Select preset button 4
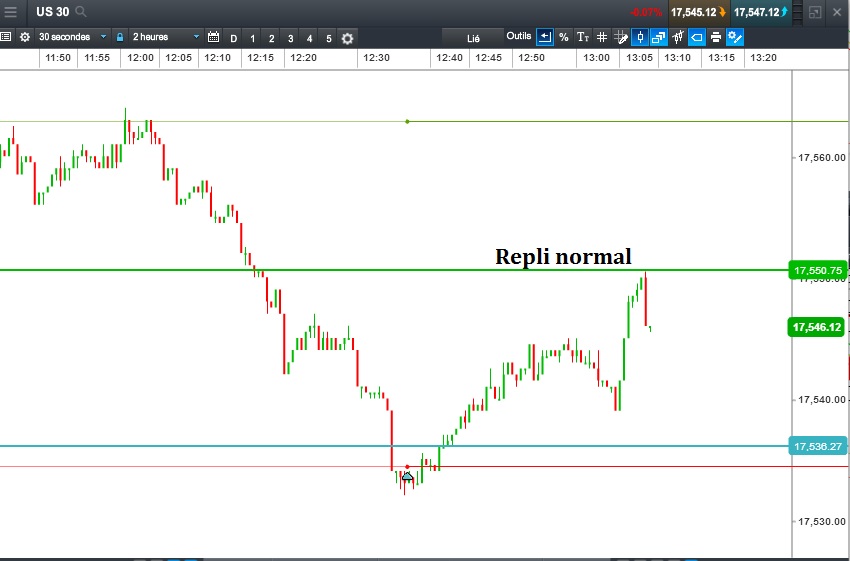The width and height of the screenshot is (850, 561). [x=310, y=38]
